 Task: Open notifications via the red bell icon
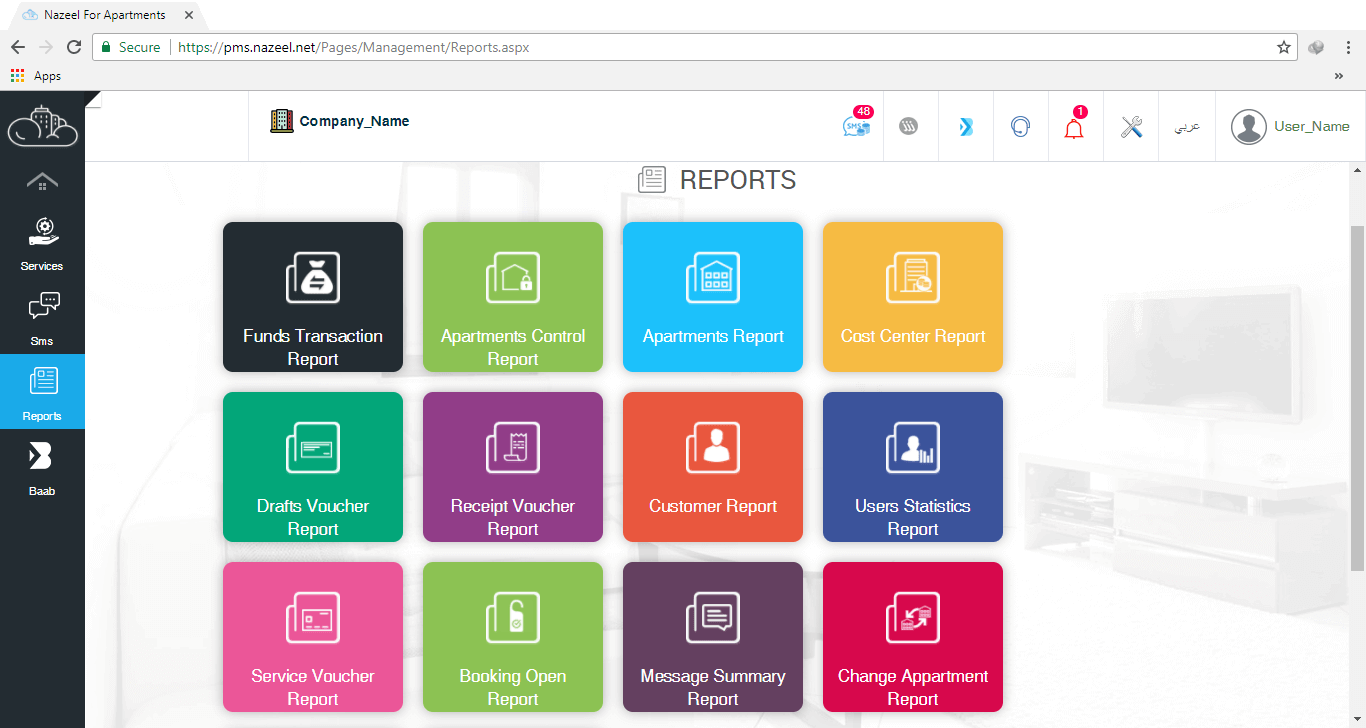(x=1074, y=128)
